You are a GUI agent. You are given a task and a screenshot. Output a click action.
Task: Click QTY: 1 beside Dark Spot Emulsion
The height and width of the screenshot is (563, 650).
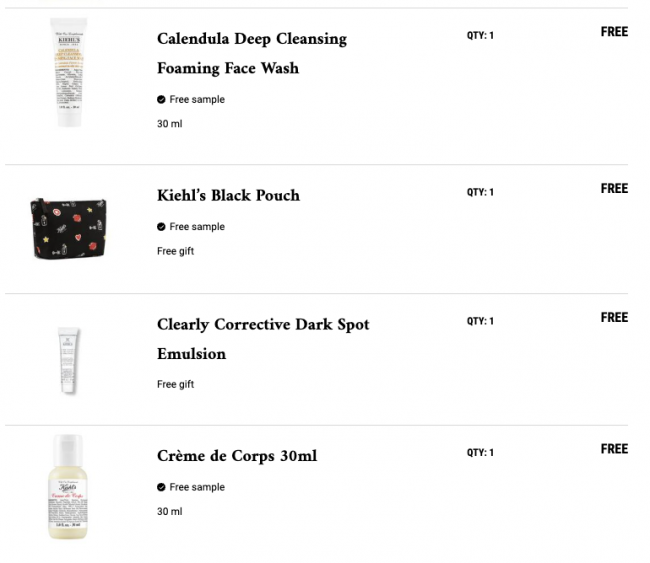(480, 321)
